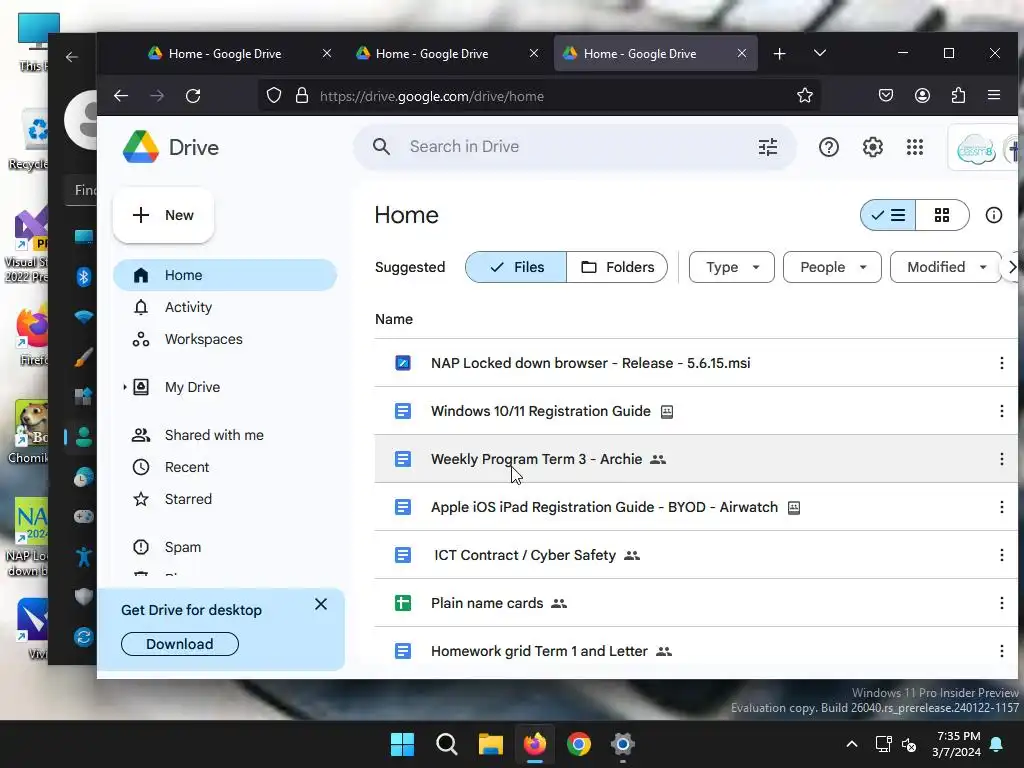Open search options filter icon in Drive search

(768, 147)
